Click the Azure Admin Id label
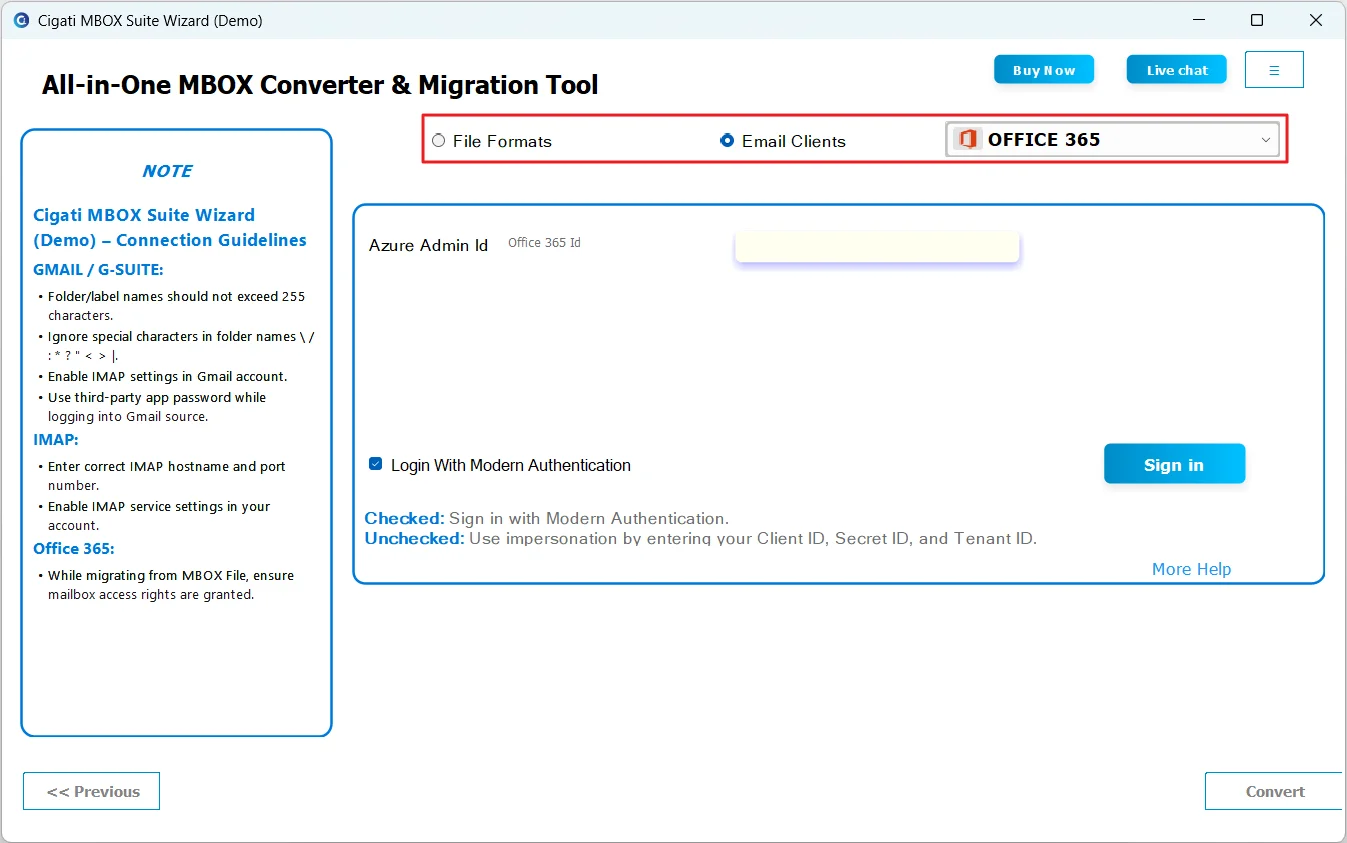Screen dimensions: 1347x843 [429, 245]
